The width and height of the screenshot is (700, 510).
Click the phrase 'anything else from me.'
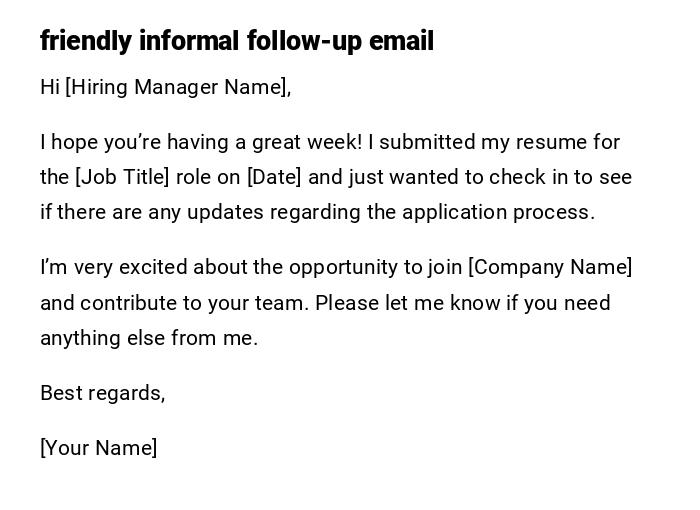click(149, 338)
